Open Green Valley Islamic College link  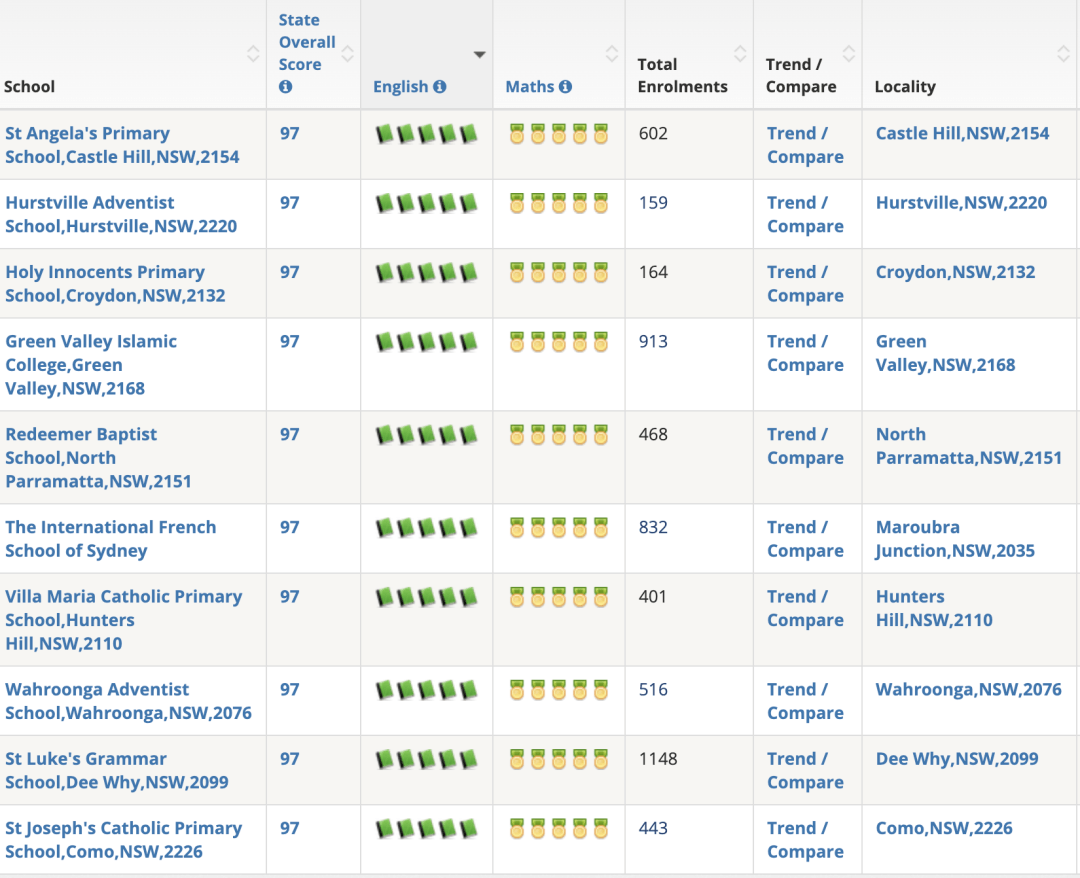(x=91, y=365)
